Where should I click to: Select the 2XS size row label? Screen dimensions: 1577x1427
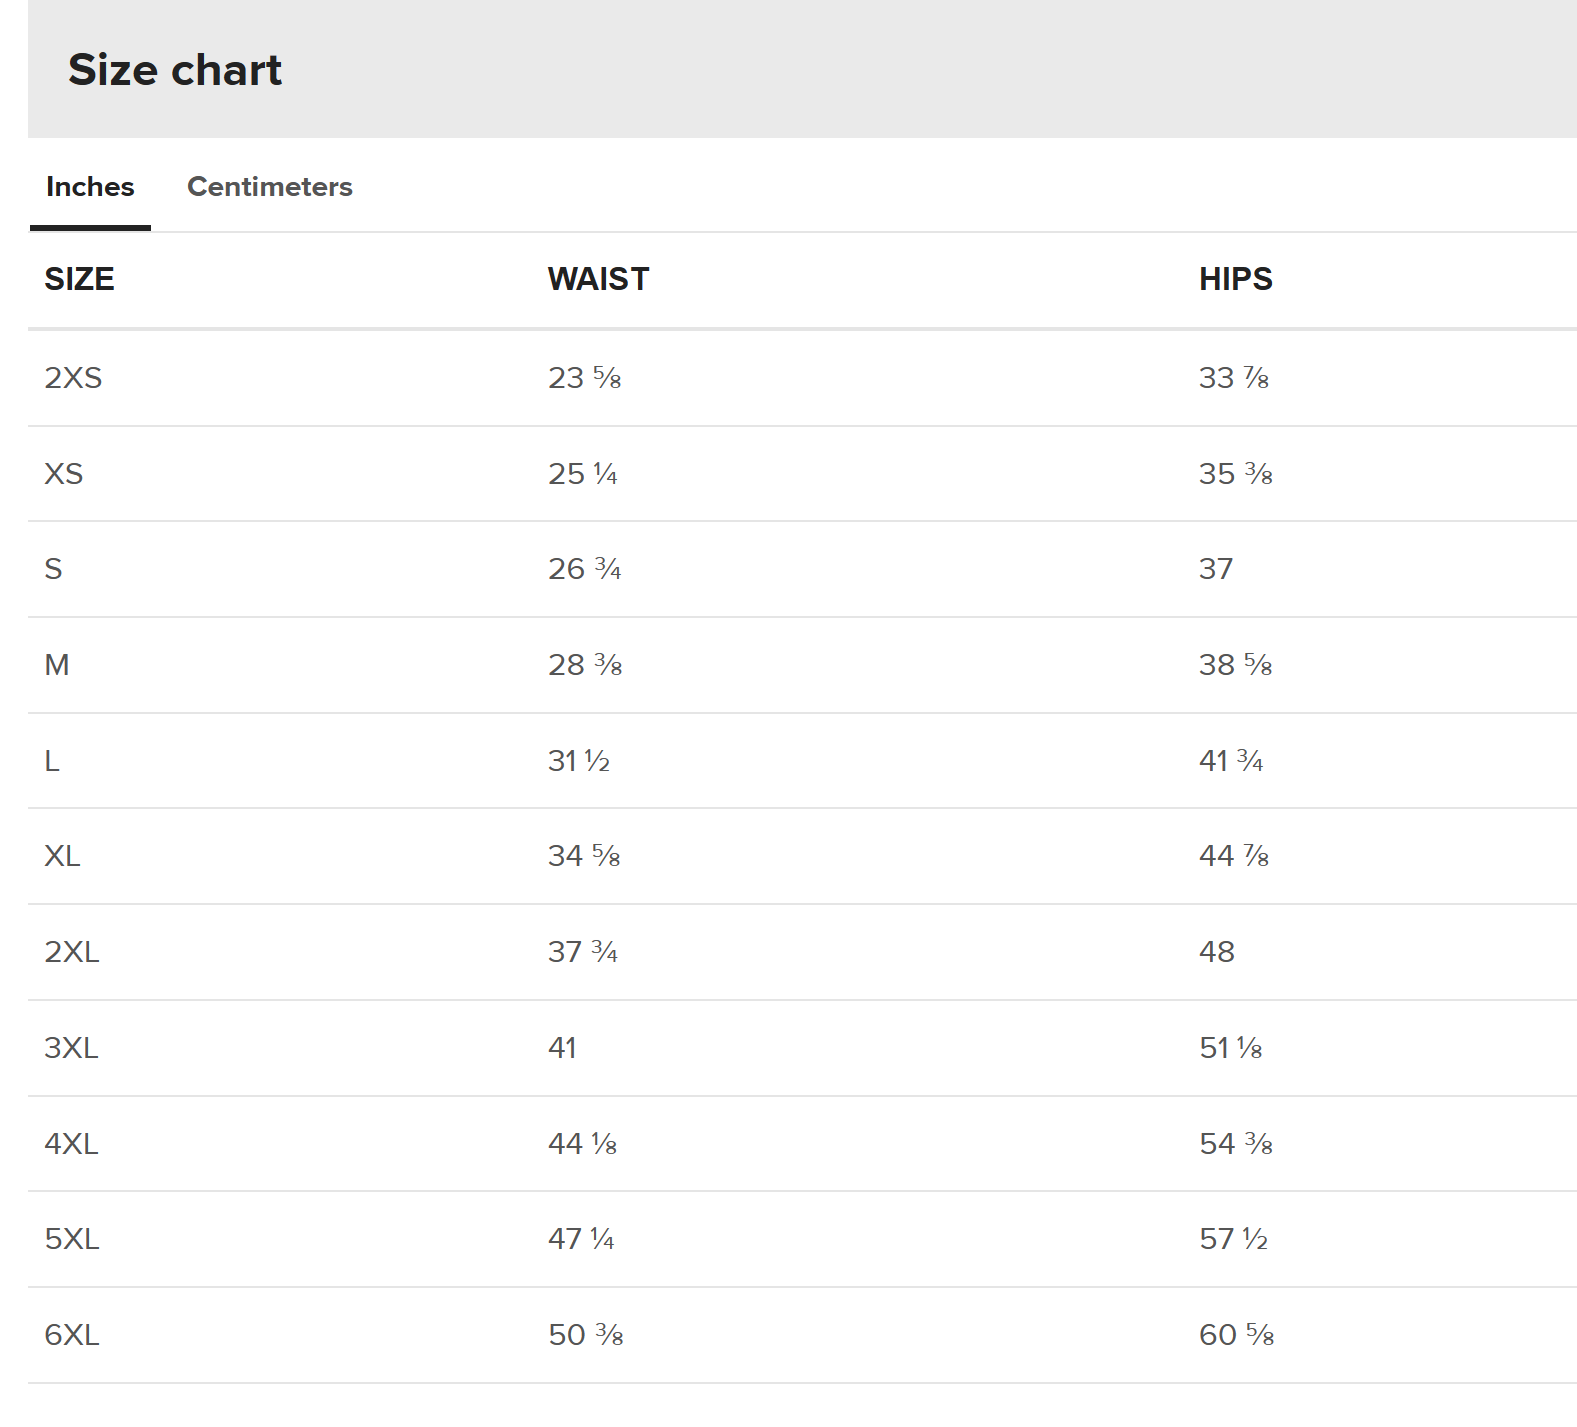pos(73,378)
